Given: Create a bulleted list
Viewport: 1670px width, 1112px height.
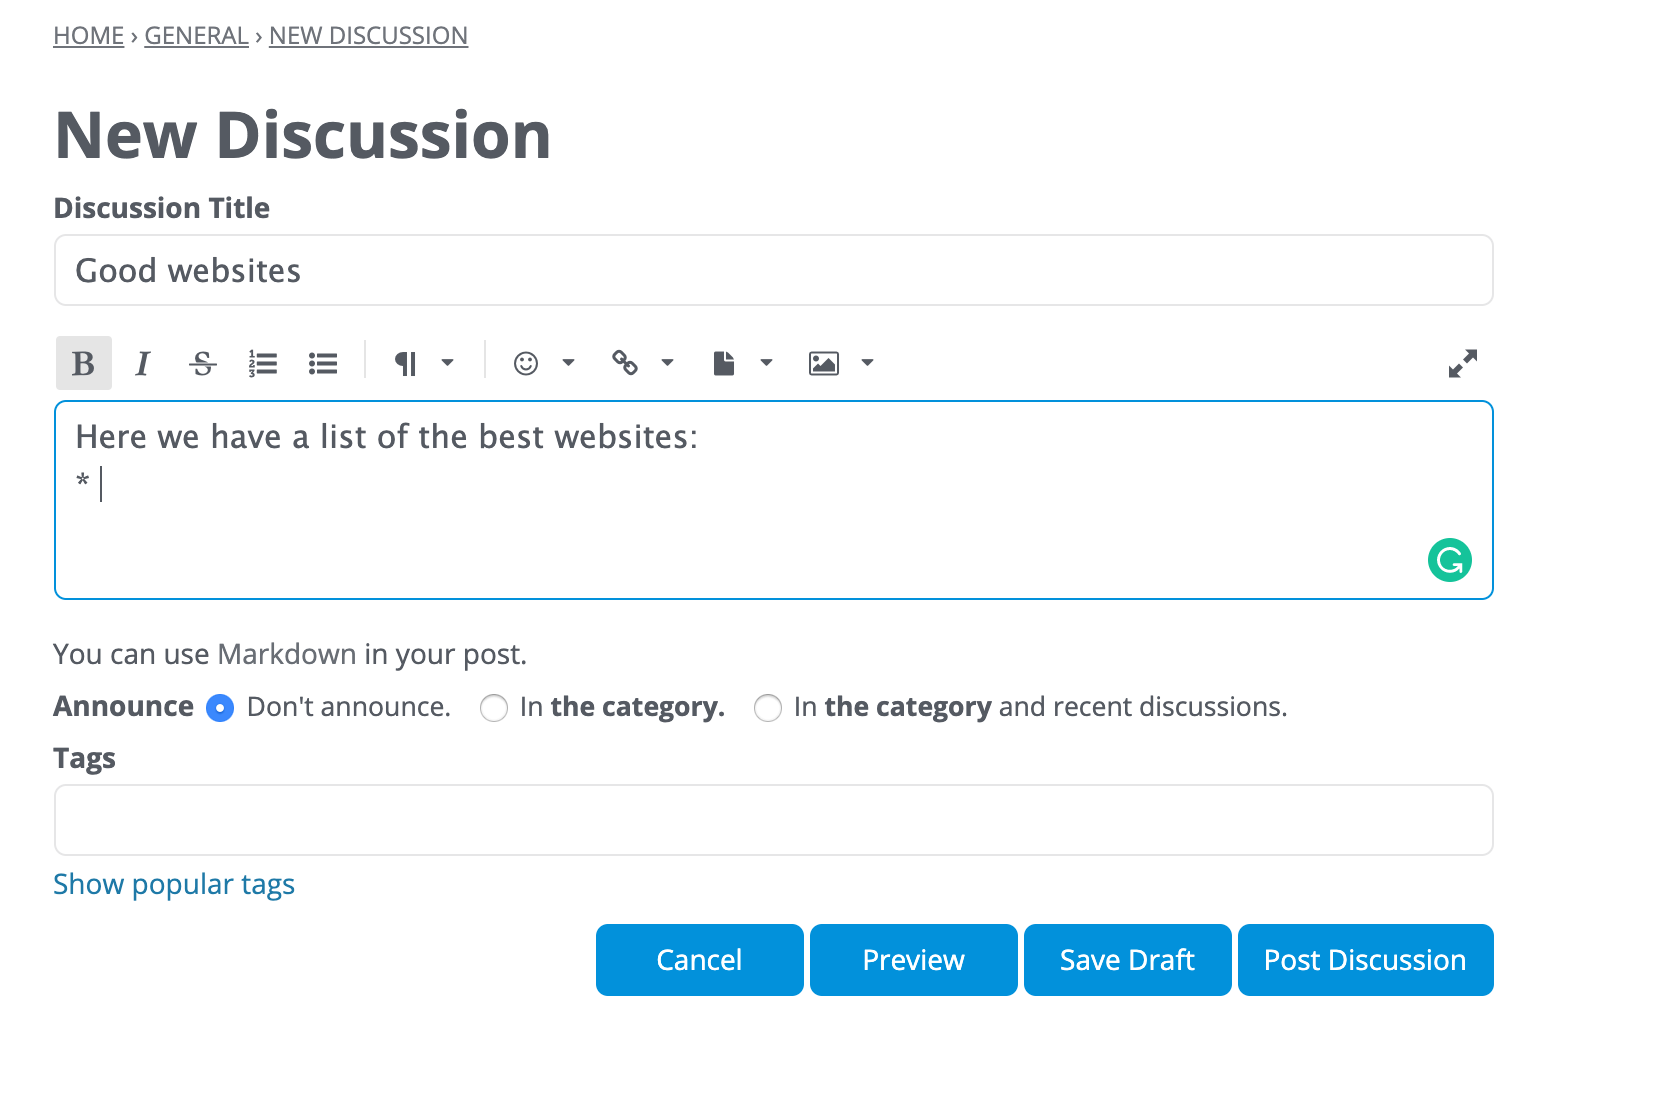Looking at the screenshot, I should 323,363.
